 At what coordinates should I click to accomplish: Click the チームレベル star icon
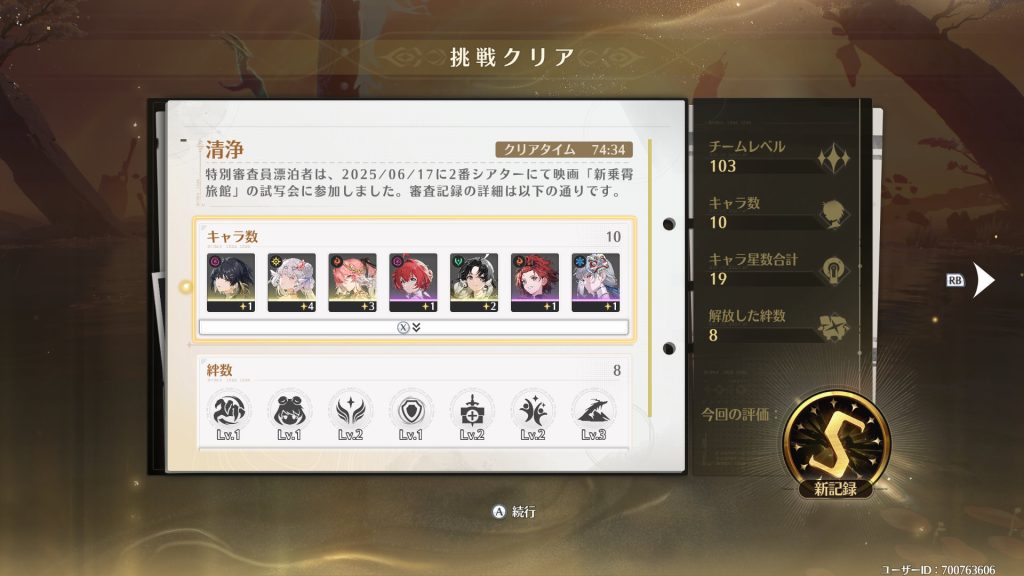click(833, 158)
